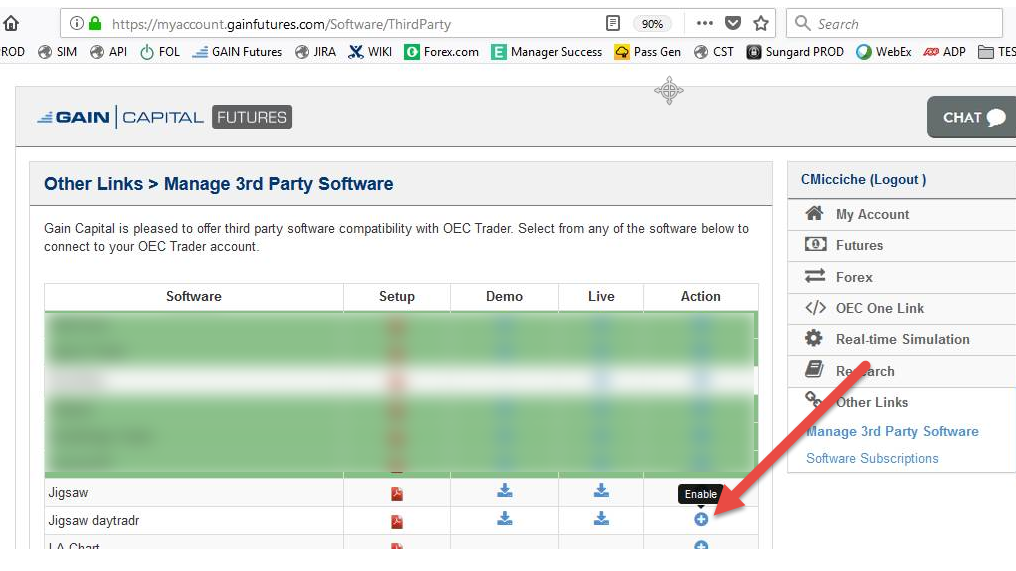1016x571 pixels.
Task: Open Pass Gen bookmark
Action: pos(647,52)
